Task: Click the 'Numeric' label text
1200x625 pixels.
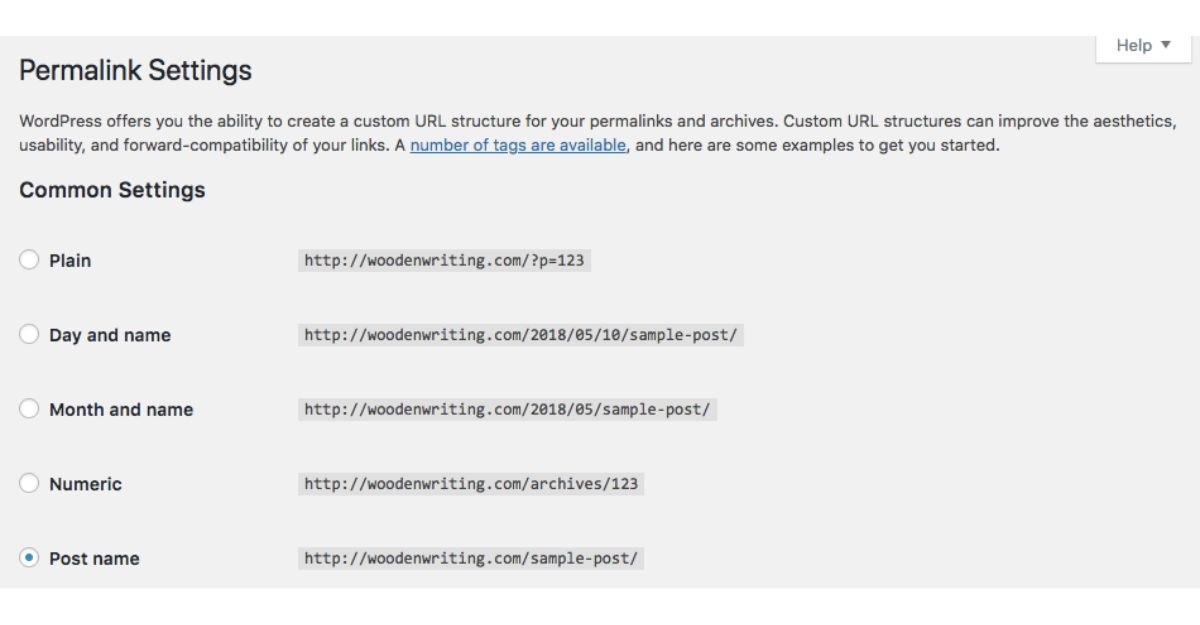Action: click(x=85, y=484)
